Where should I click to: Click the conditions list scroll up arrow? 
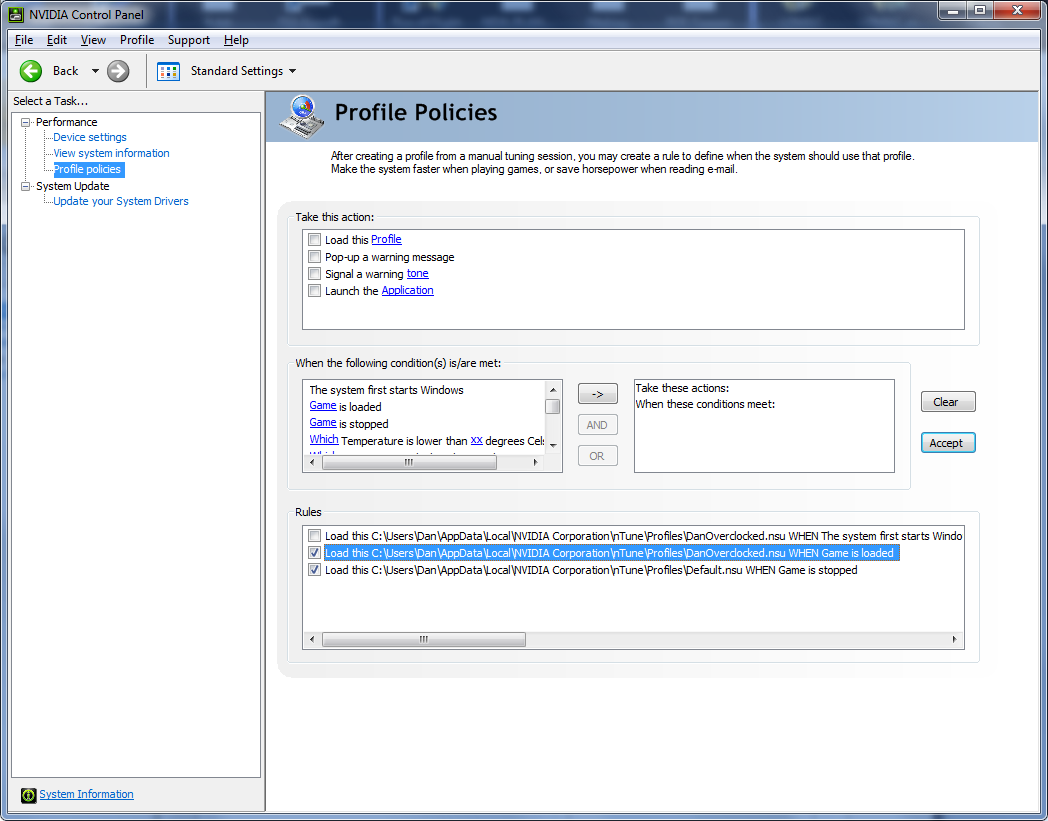tap(553, 390)
